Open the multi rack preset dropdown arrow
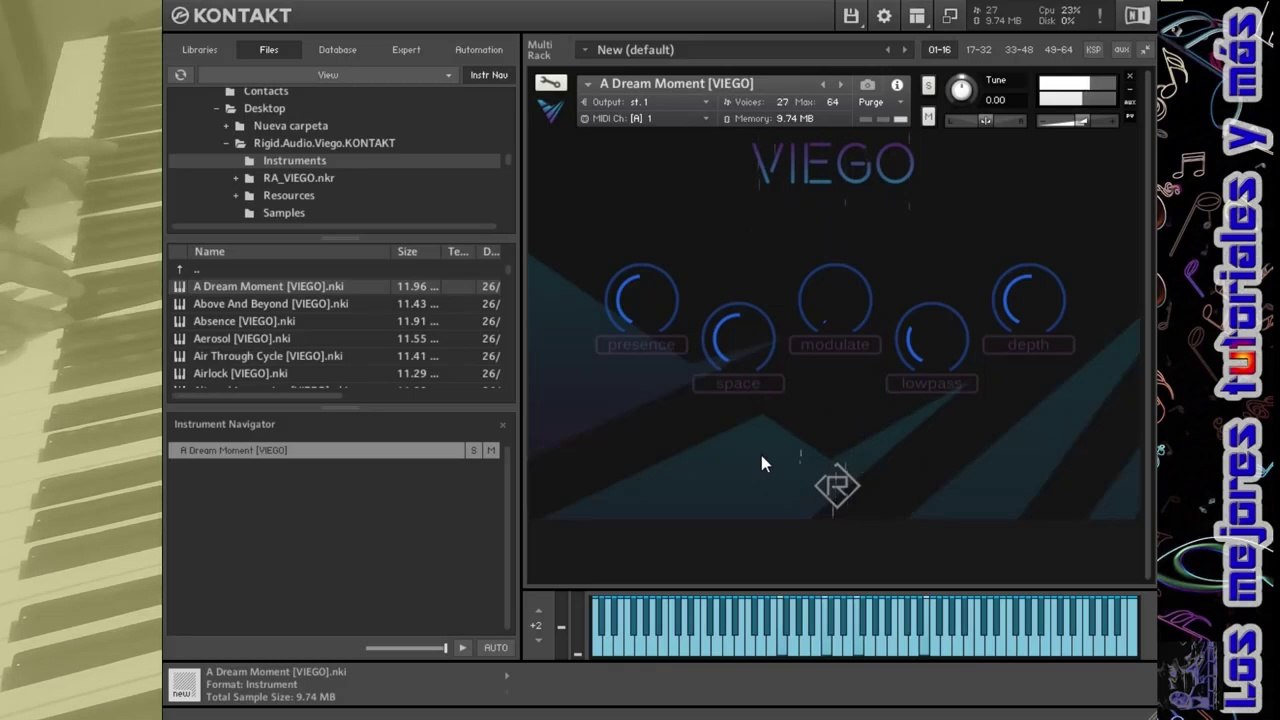The width and height of the screenshot is (1280, 720). click(585, 50)
